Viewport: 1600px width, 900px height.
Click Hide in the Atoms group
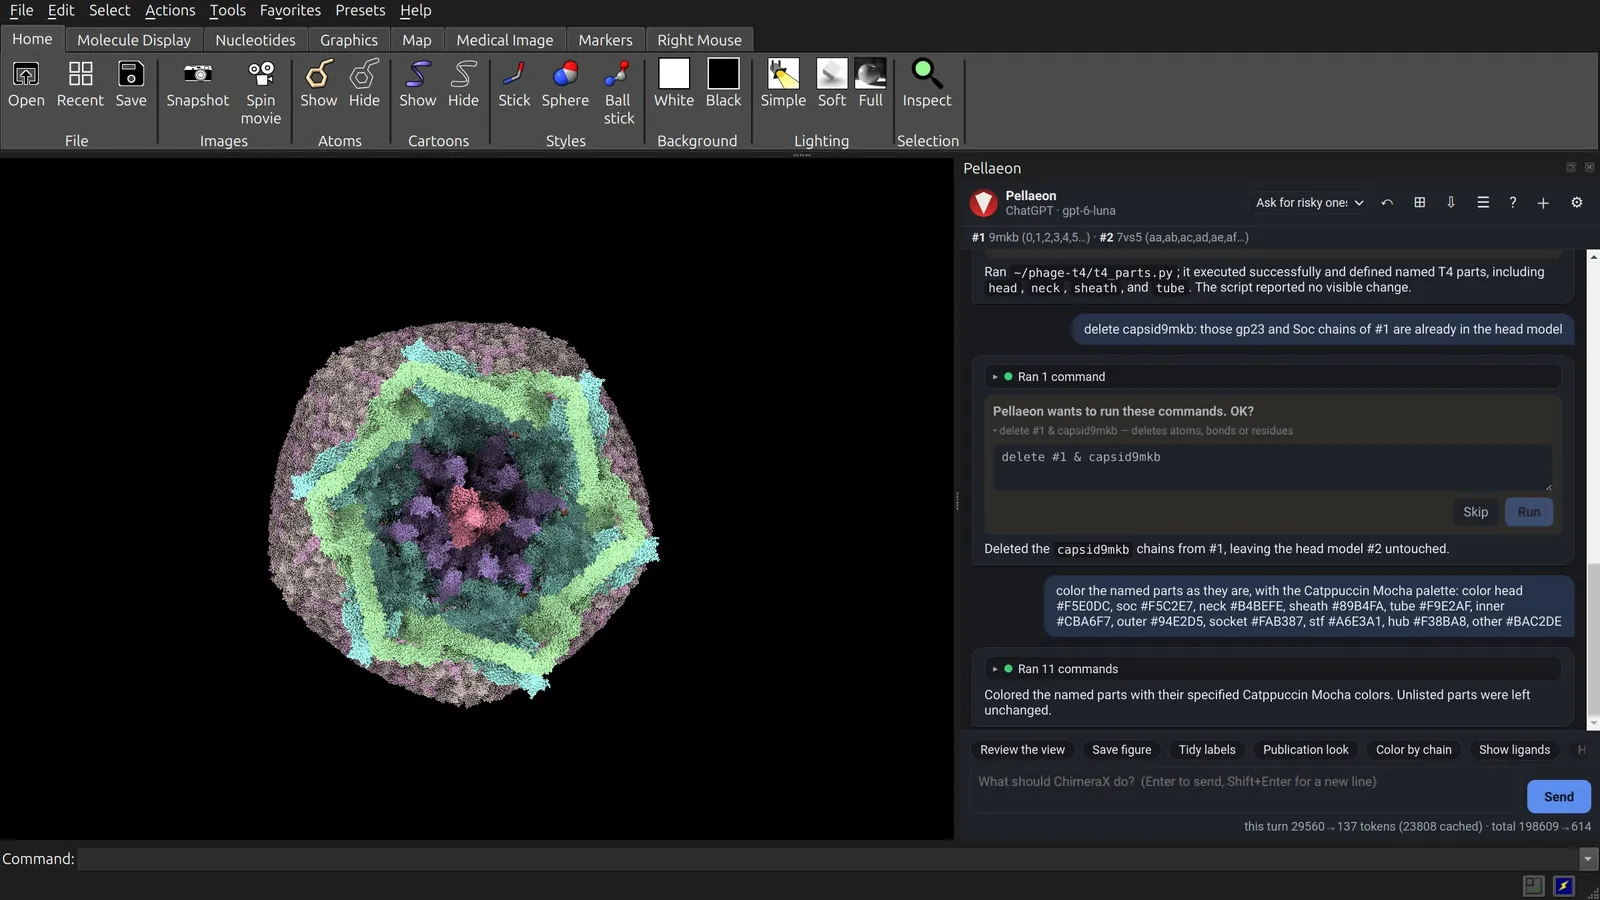tap(364, 84)
